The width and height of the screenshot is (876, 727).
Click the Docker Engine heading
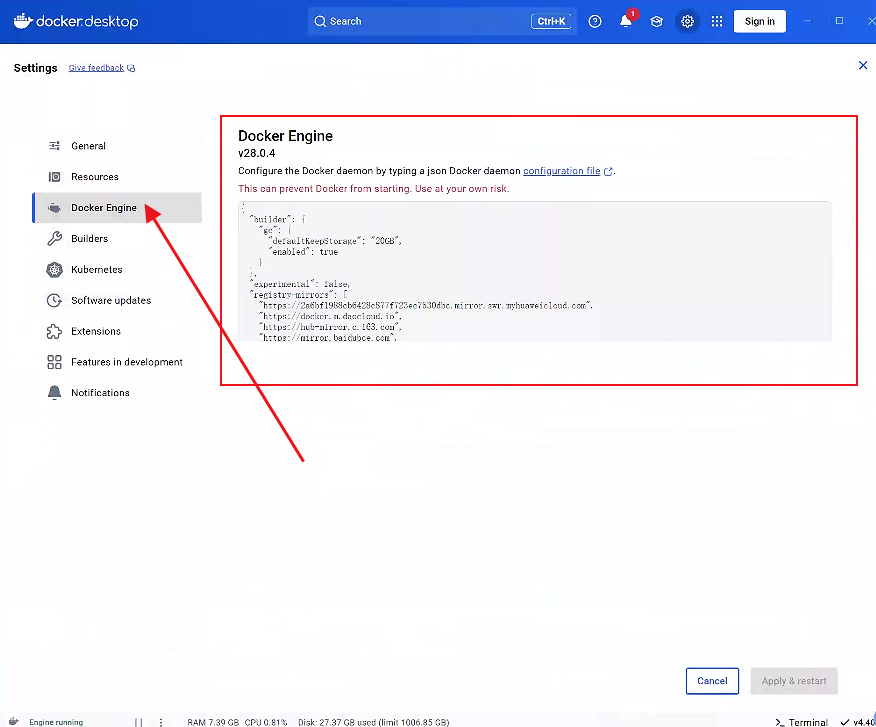[285, 136]
